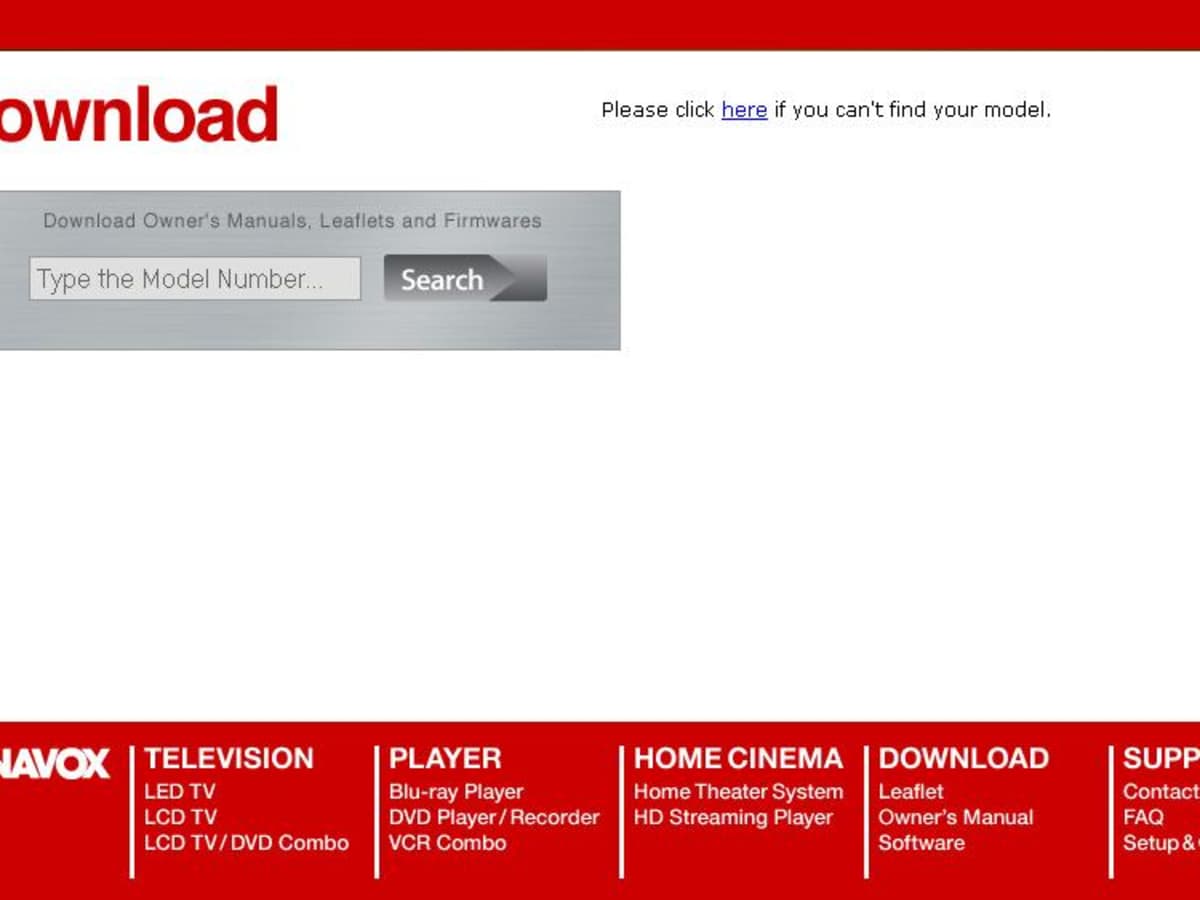
Task: Open the HD Streaming Player link
Action: pos(733,817)
